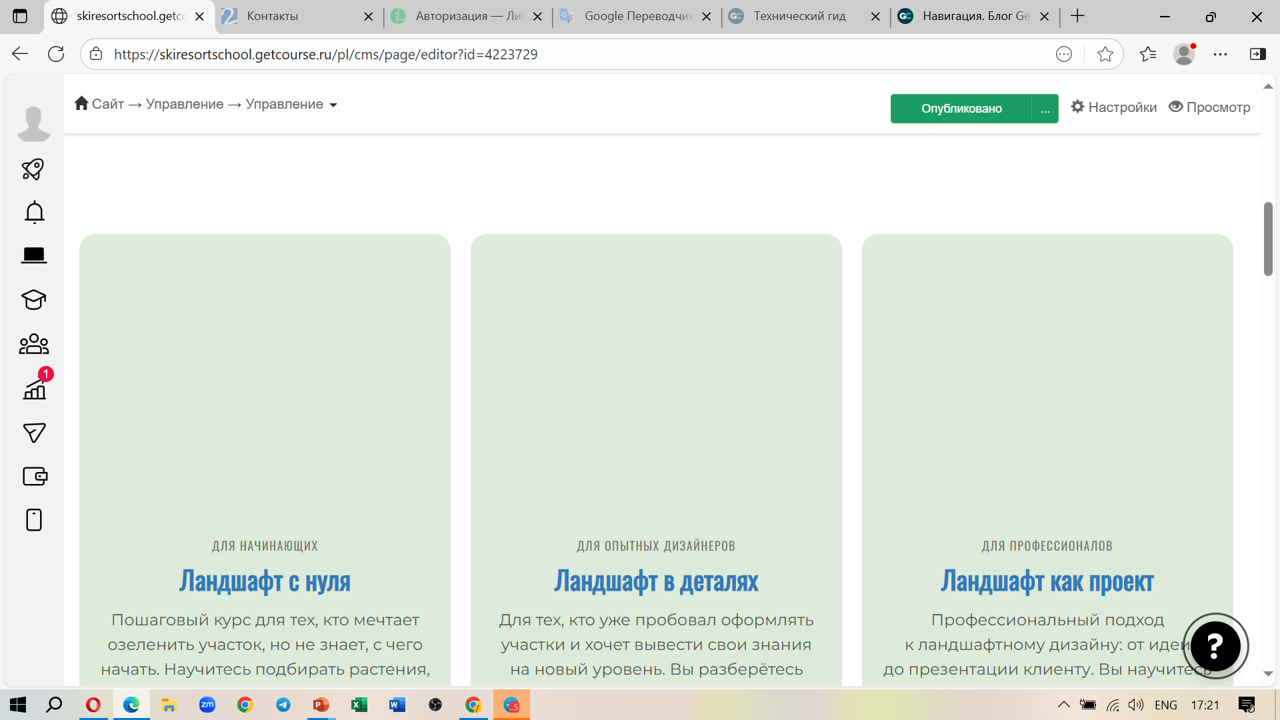Open the funnel icon in sidebar
1280x720 pixels.
point(34,433)
